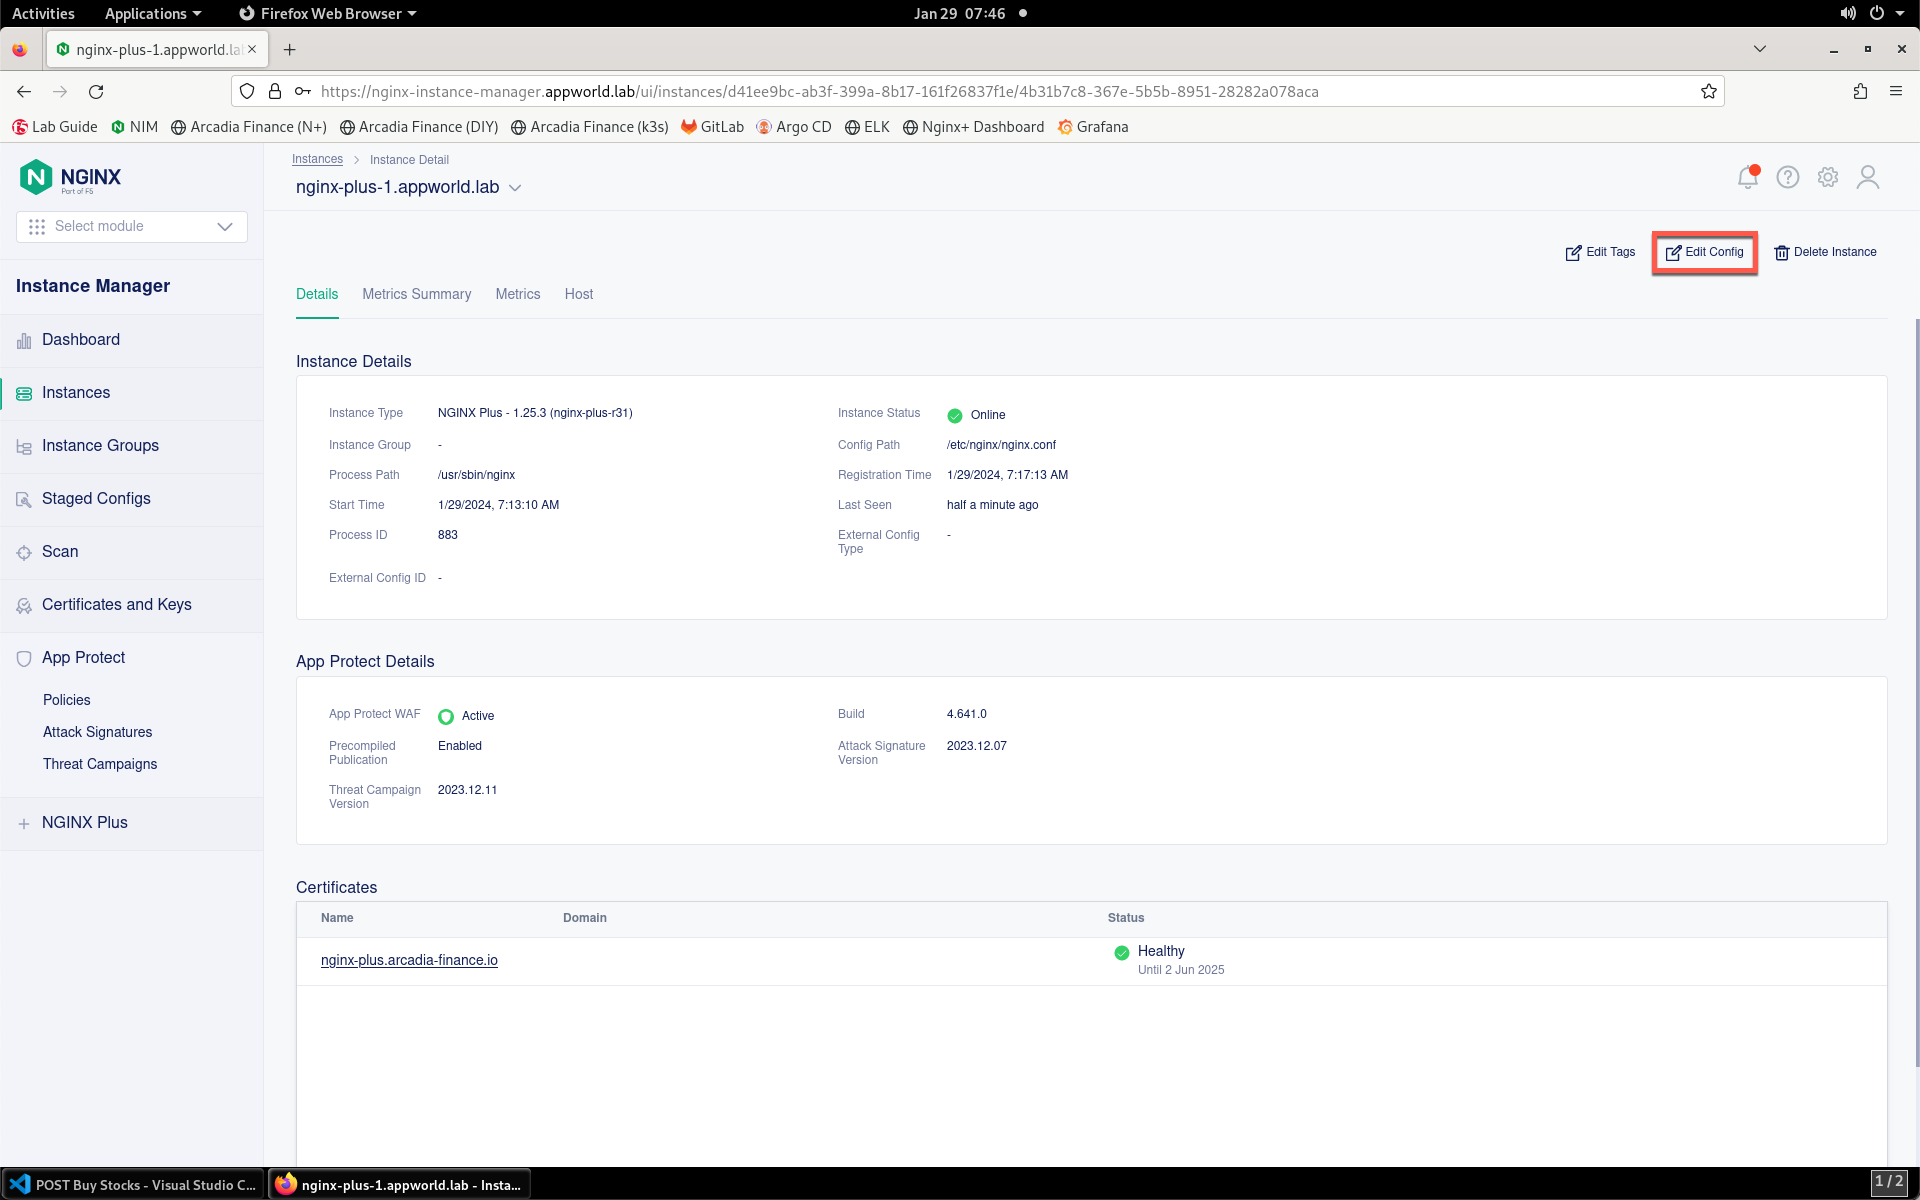Click the Staged Configs sidebar icon
This screenshot has width=1920, height=1200.
pyautogui.click(x=24, y=500)
